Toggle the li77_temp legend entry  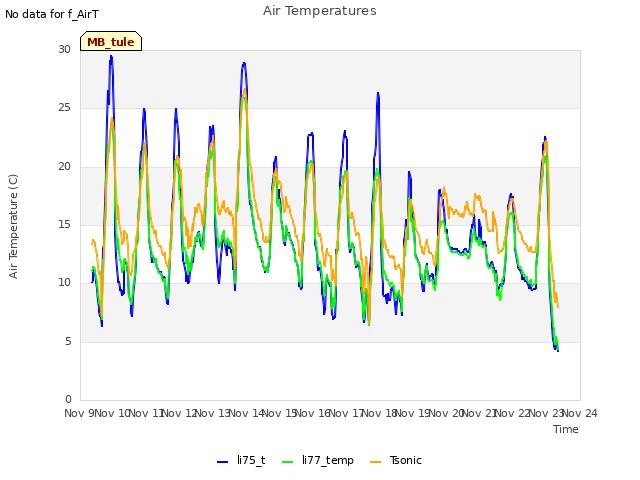(x=318, y=460)
